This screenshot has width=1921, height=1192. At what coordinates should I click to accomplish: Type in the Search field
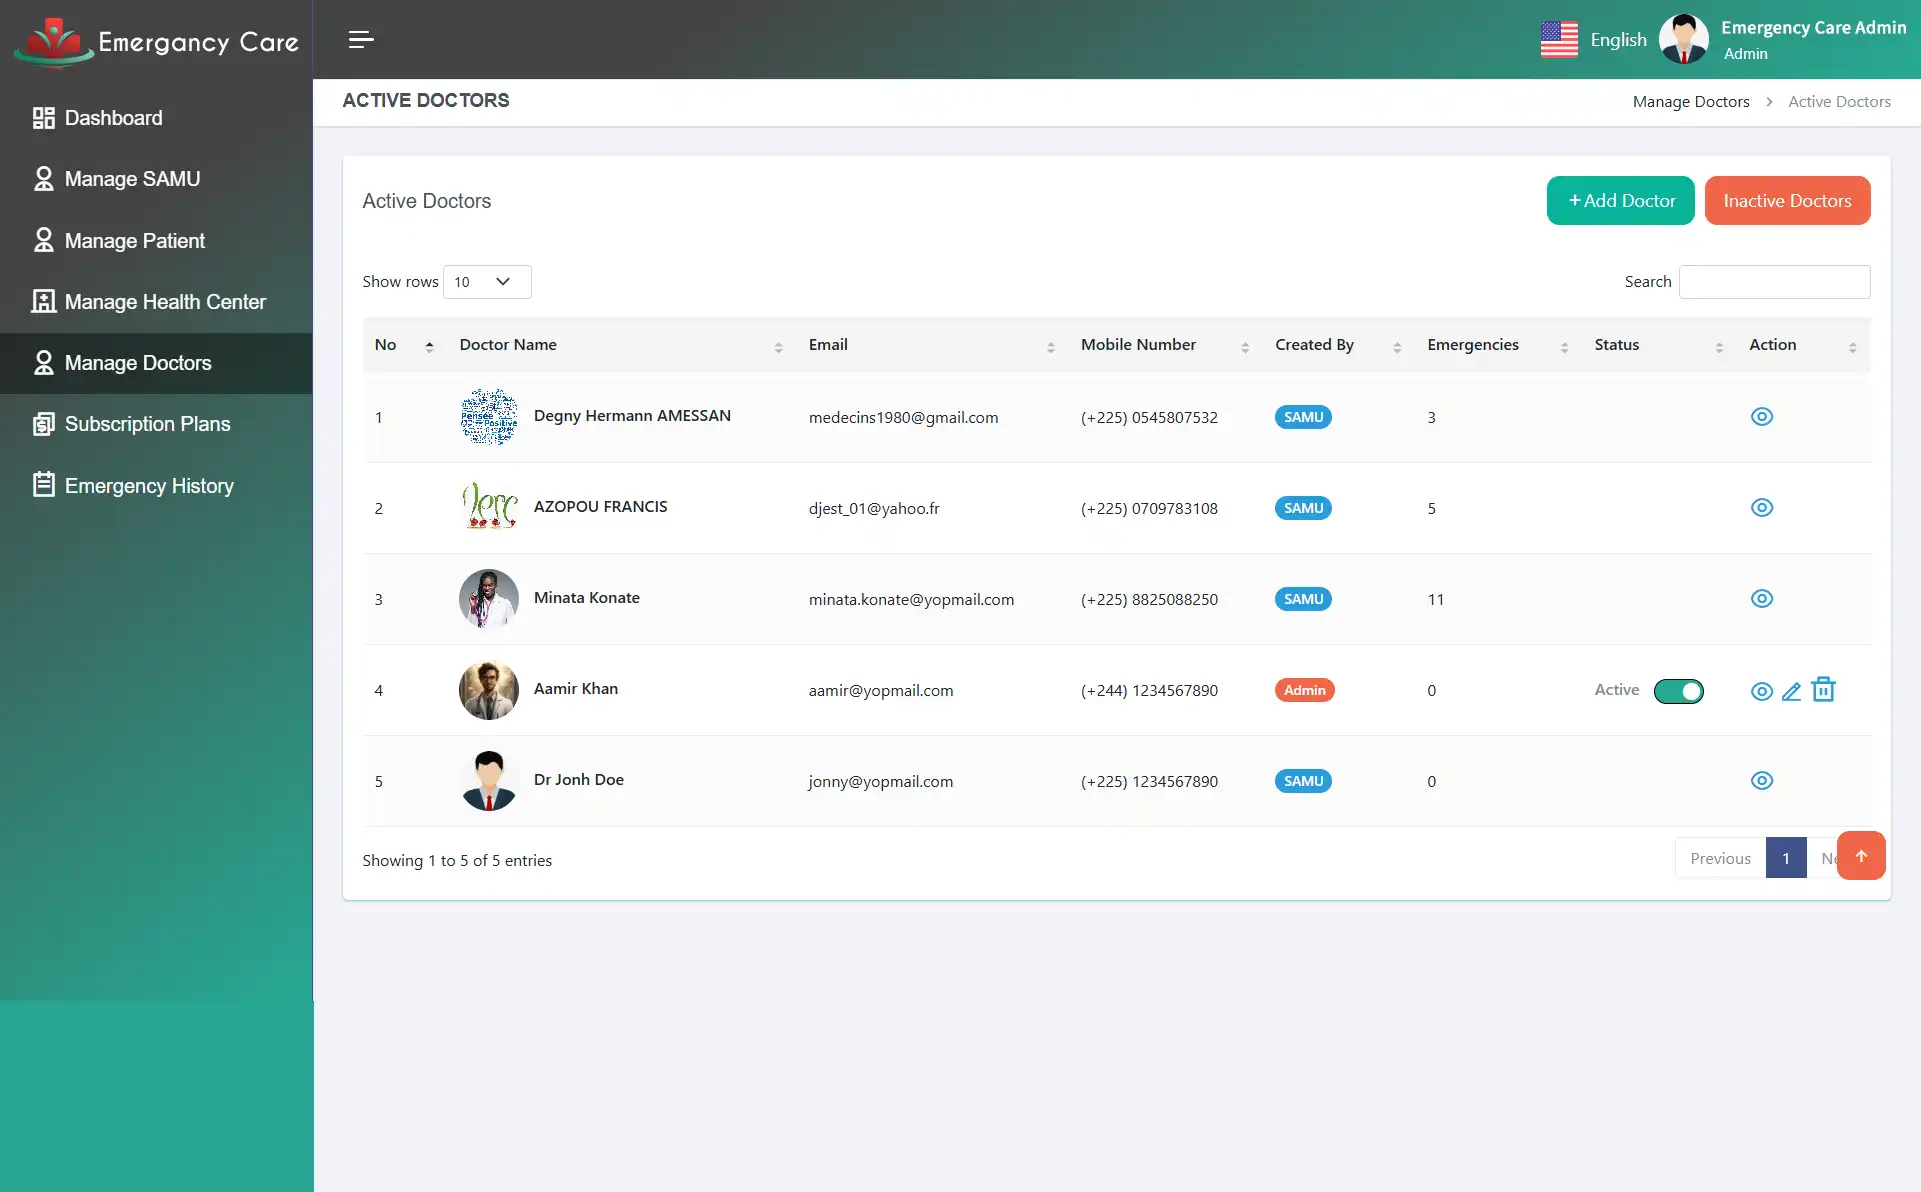click(x=1774, y=281)
